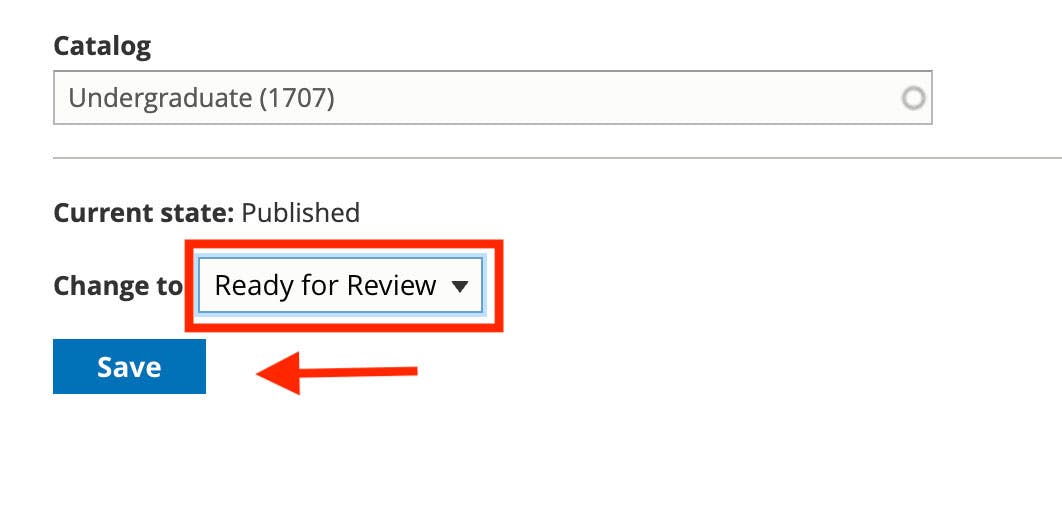Image resolution: width=1062 pixels, height=512 pixels.
Task: Click the Published state text
Action: (x=301, y=213)
